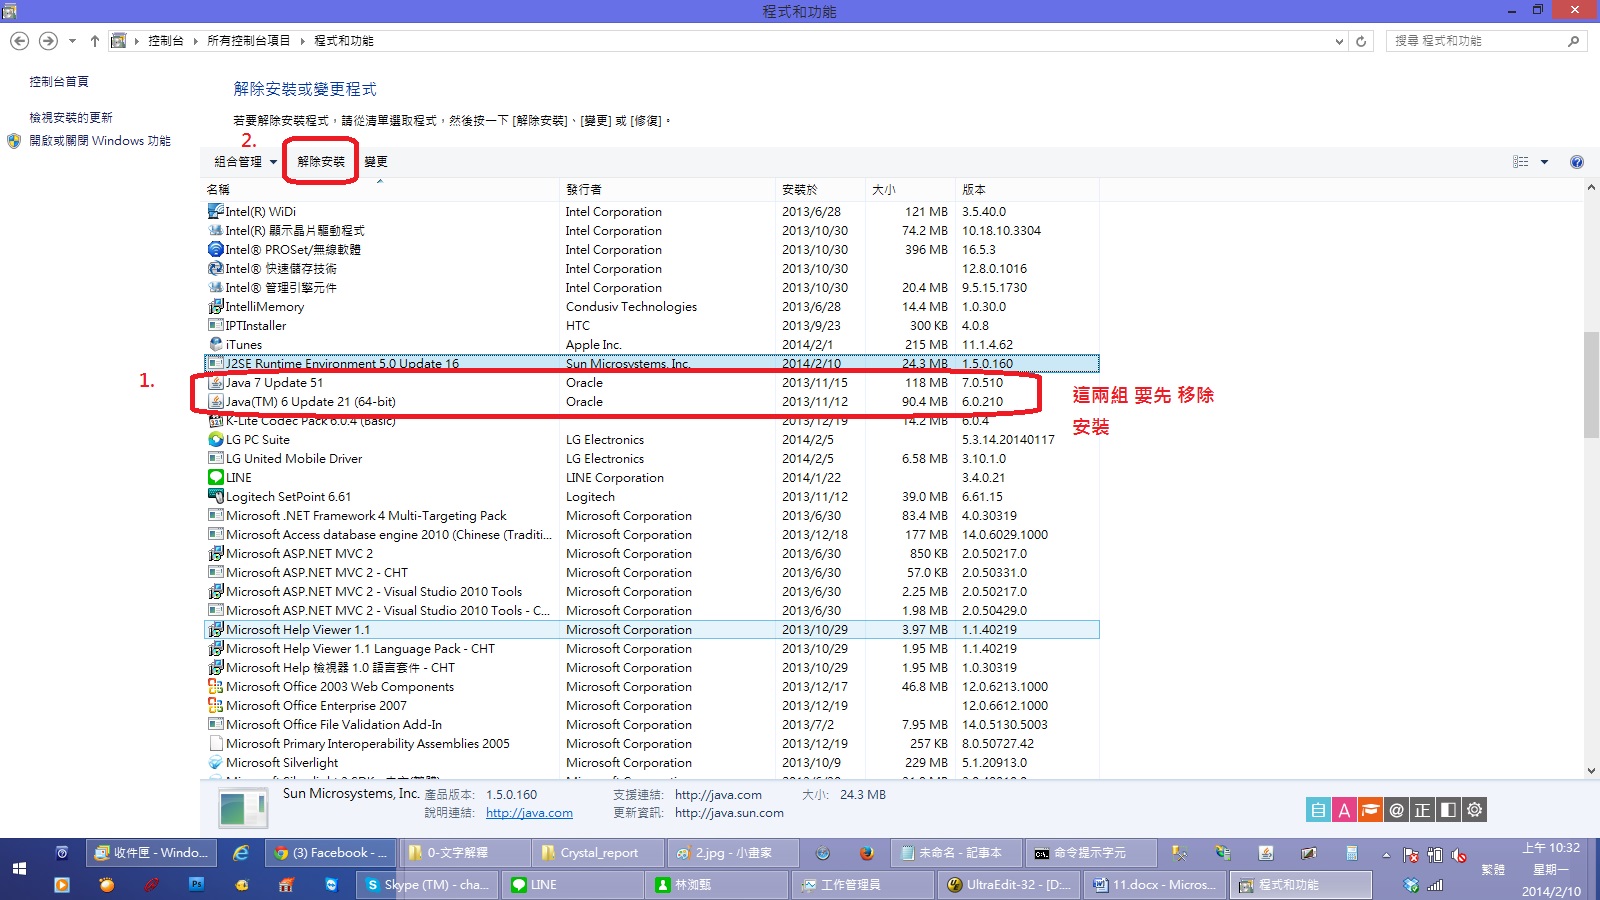Launch Internet Explorer from the taskbar
1600x900 pixels.
(241, 853)
